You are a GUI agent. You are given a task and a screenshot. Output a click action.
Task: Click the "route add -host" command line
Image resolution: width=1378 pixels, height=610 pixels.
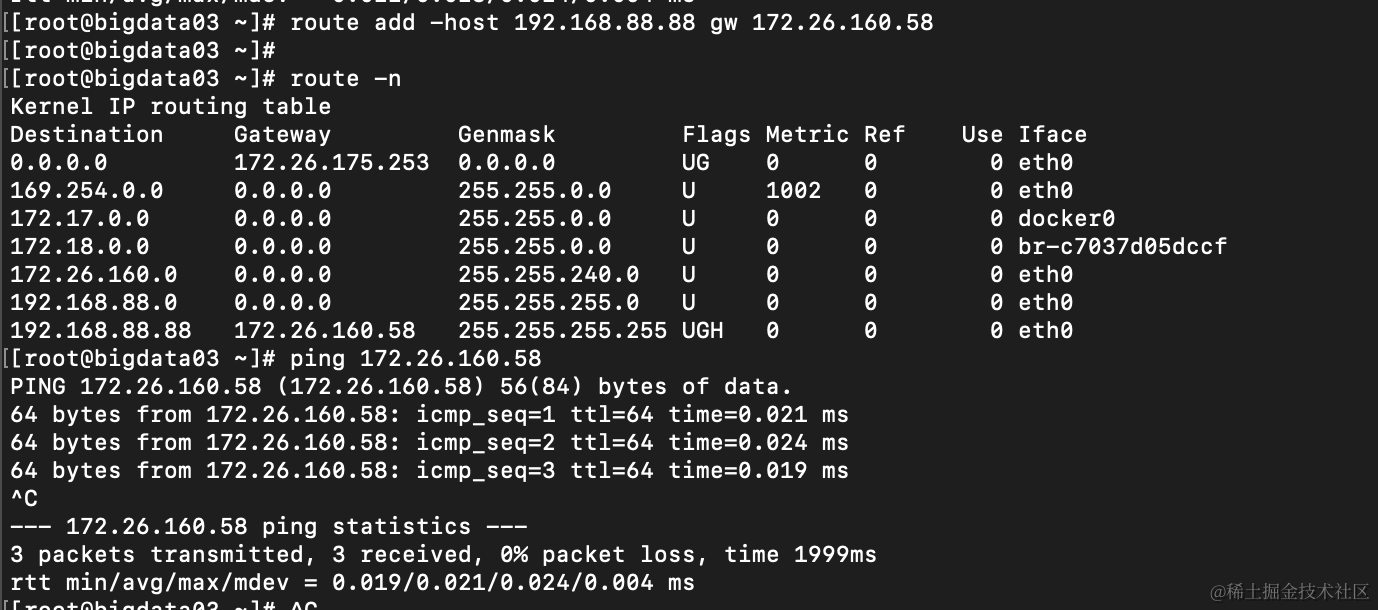(x=611, y=22)
